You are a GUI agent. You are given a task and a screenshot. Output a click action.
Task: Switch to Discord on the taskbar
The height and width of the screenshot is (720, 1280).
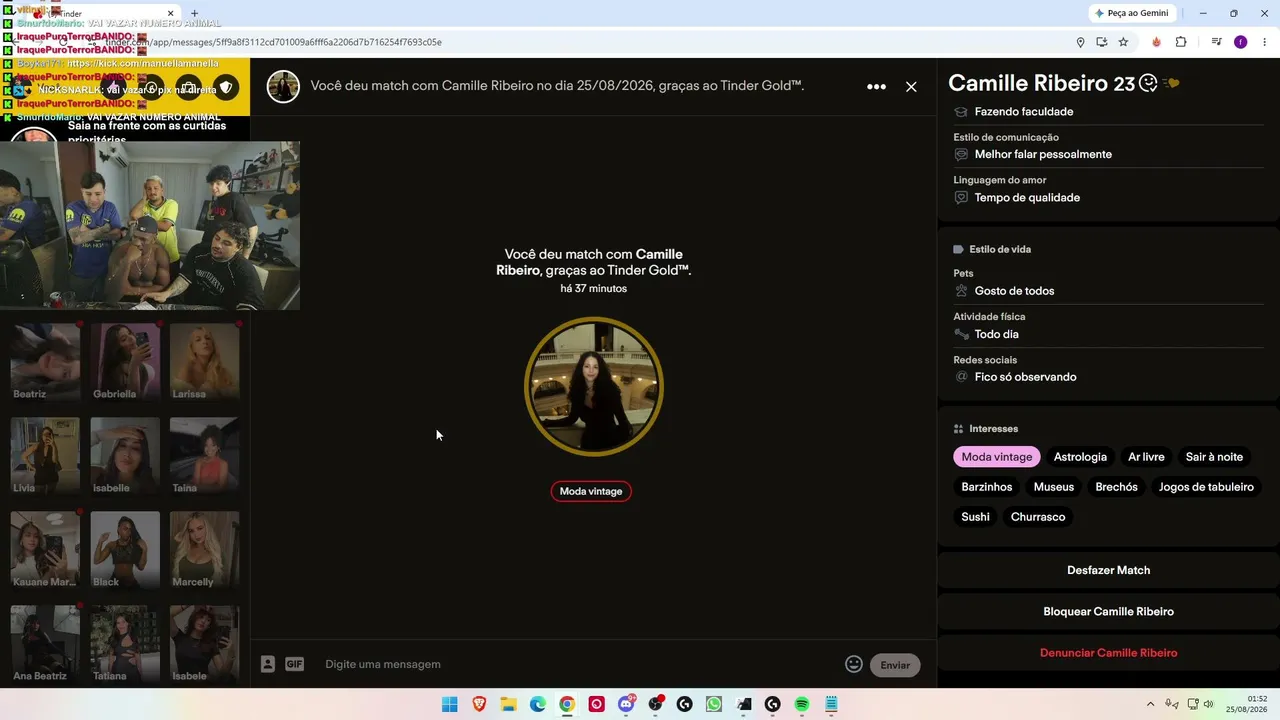click(x=626, y=704)
